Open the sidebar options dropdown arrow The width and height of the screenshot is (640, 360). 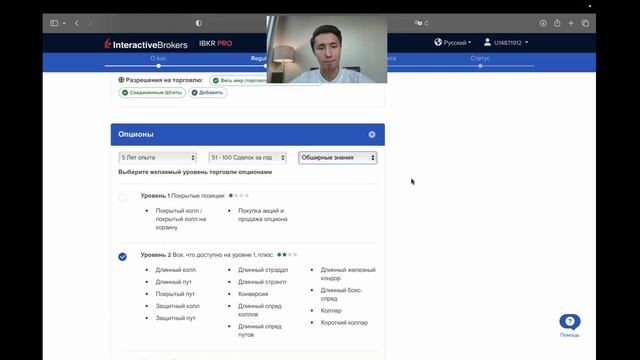point(64,24)
